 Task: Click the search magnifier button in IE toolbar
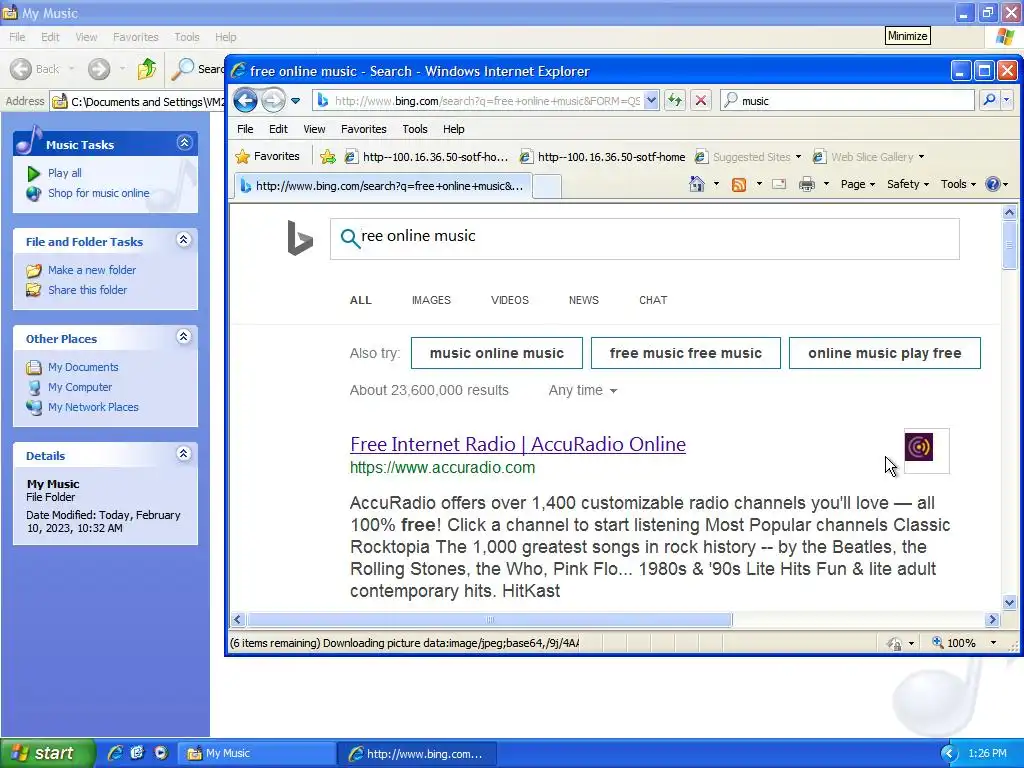tap(989, 100)
